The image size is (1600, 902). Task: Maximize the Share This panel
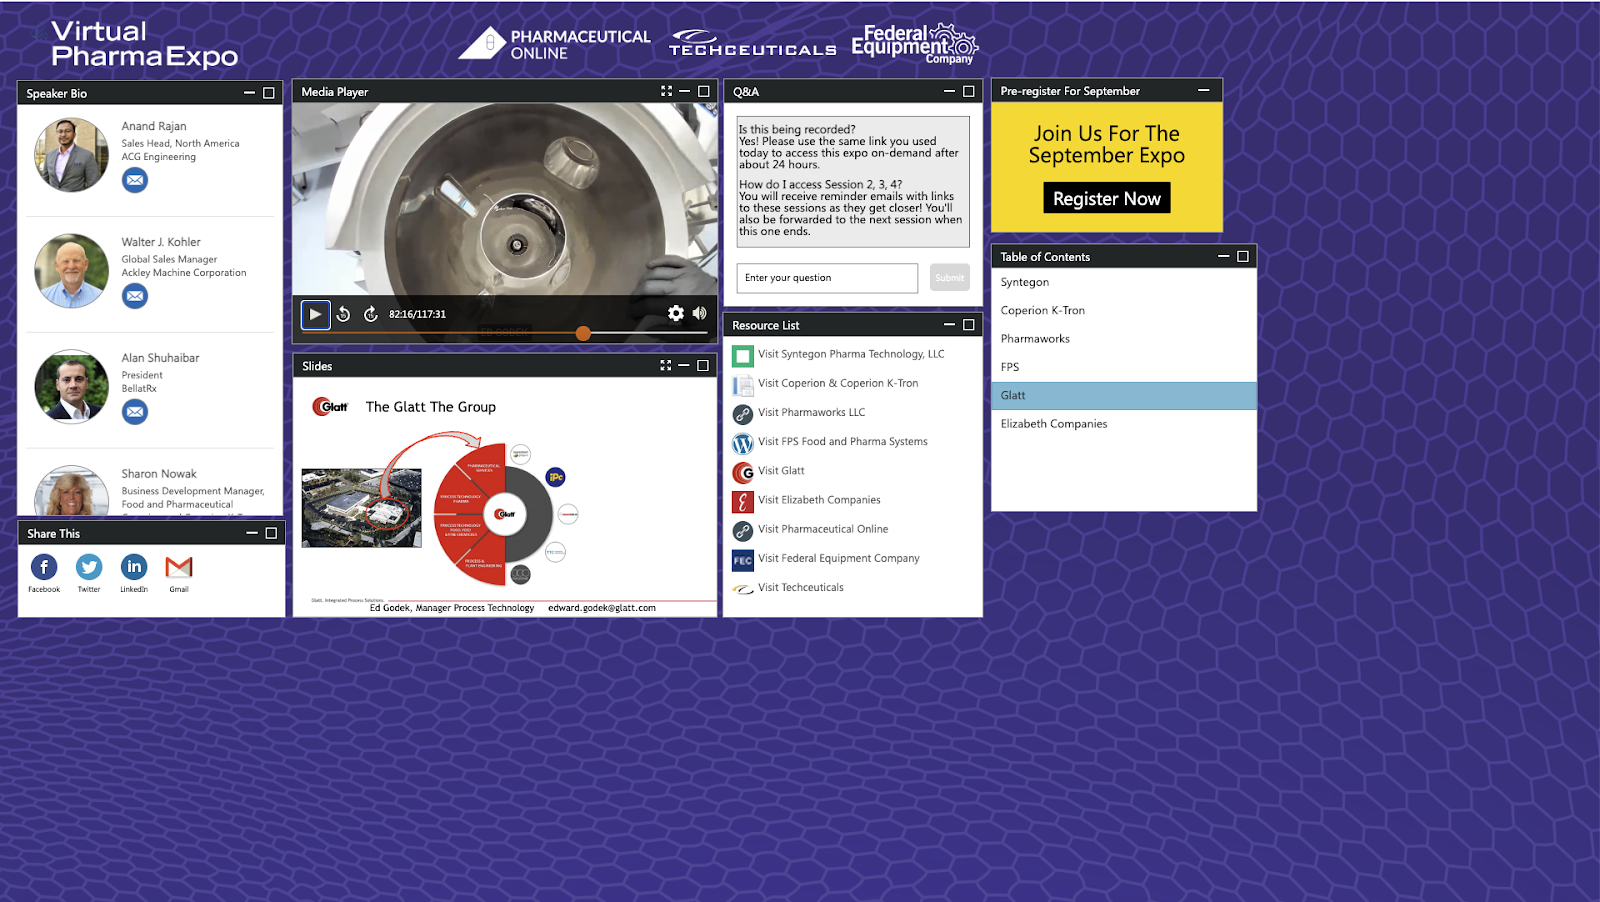[271, 533]
